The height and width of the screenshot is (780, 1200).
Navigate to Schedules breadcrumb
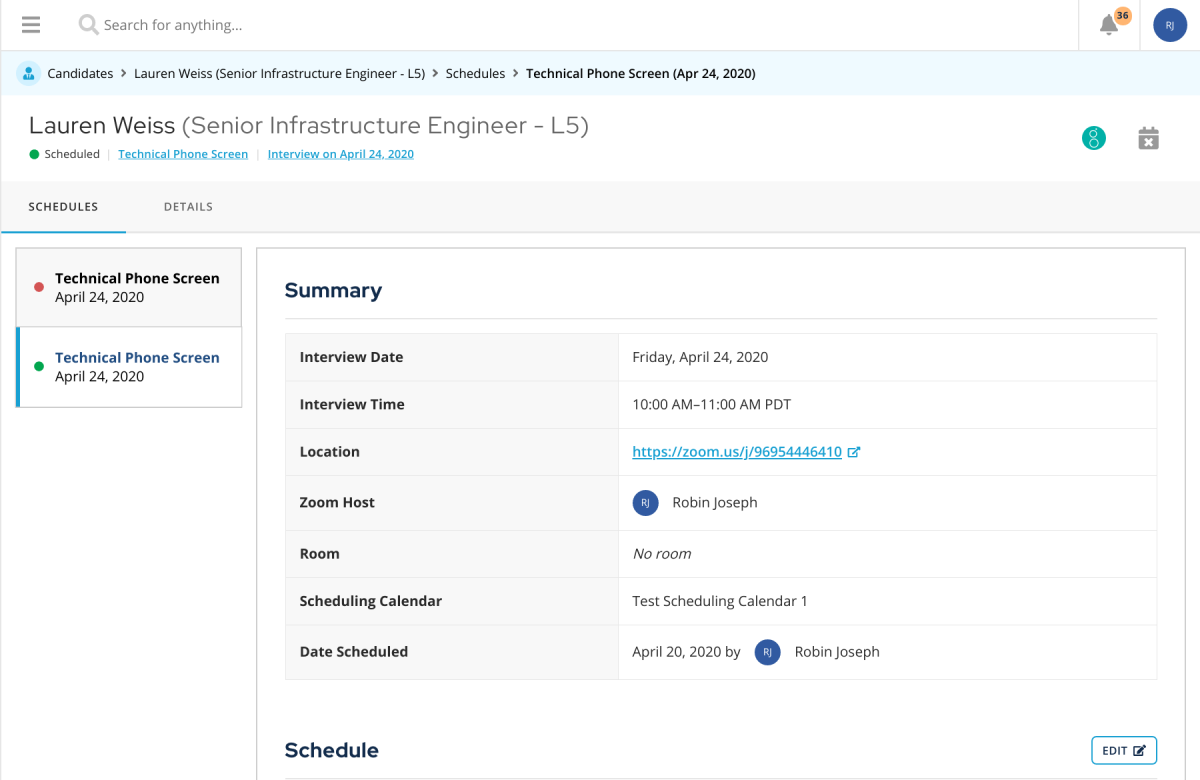[x=475, y=73]
